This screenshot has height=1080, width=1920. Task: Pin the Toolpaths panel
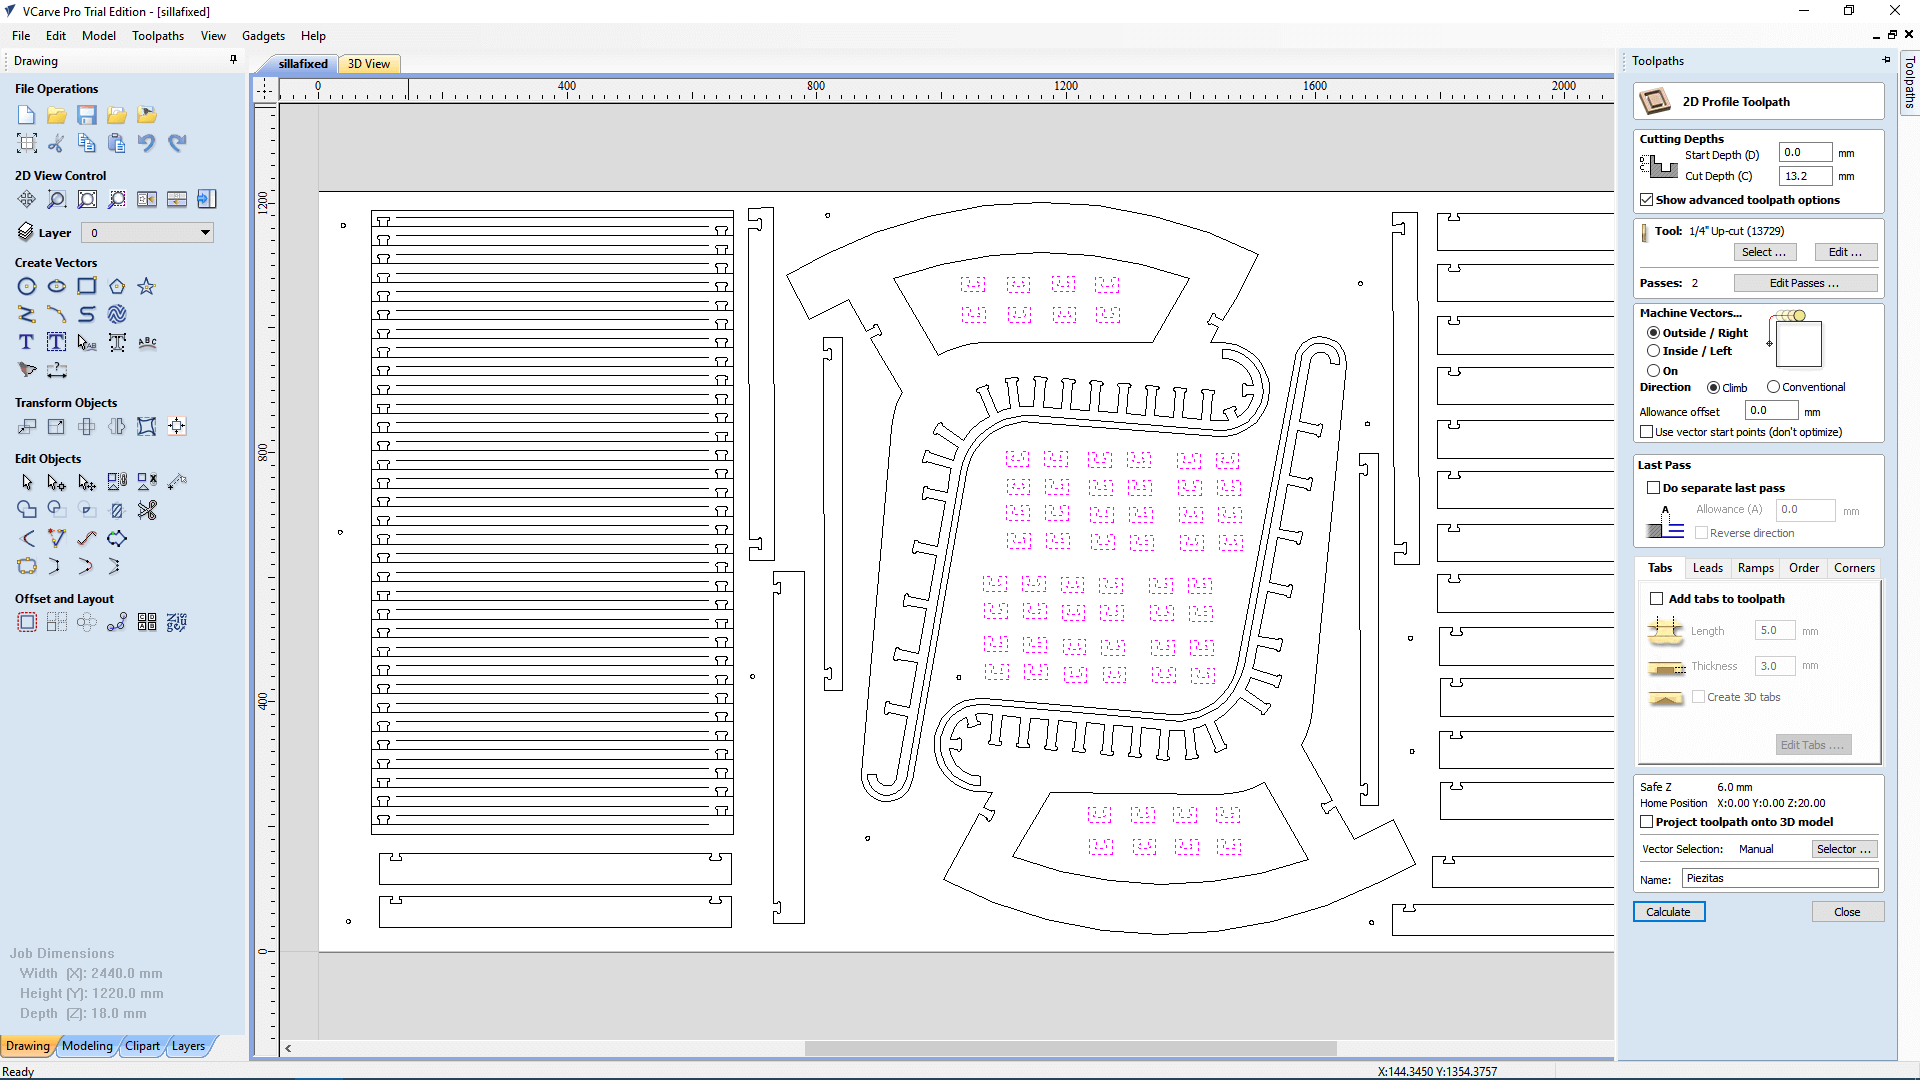click(x=1887, y=61)
